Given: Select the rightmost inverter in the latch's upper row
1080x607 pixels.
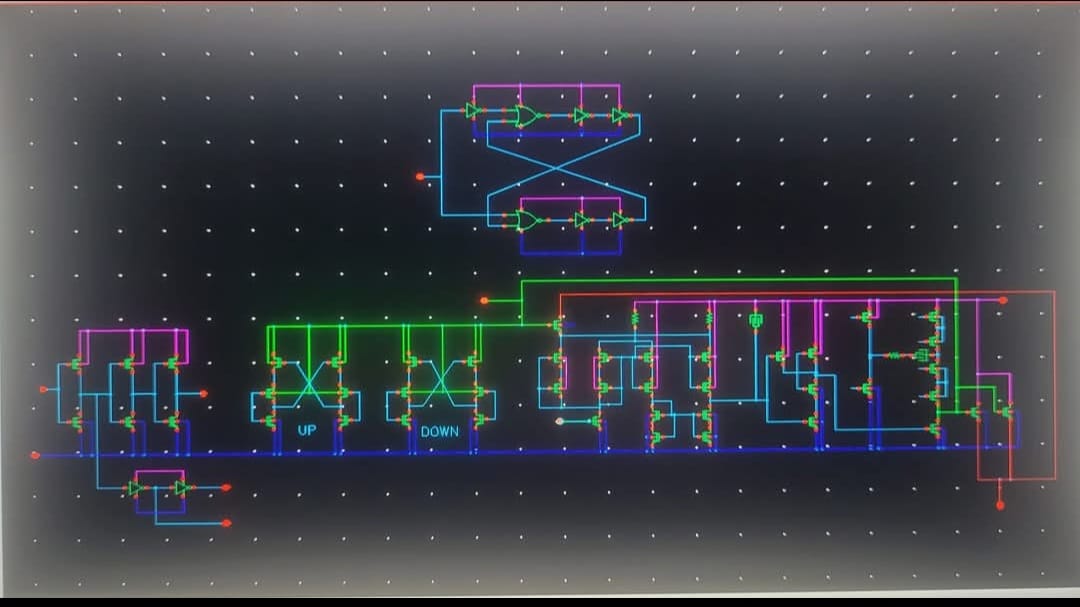Looking at the screenshot, I should point(619,116).
